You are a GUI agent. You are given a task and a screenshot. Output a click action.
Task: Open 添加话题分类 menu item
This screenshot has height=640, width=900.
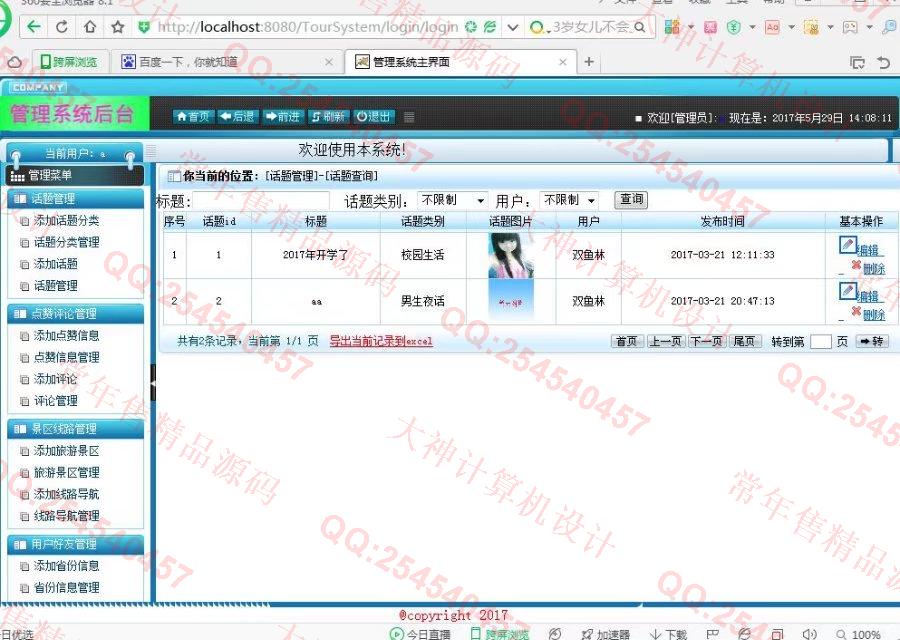point(66,220)
